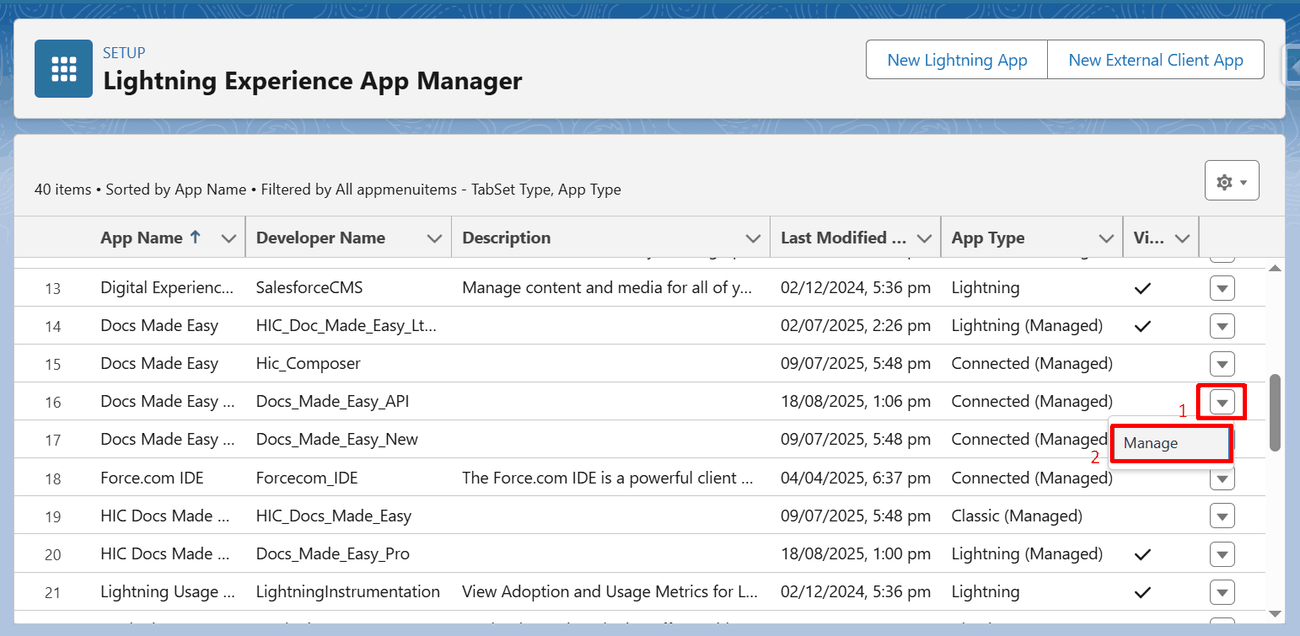Open row actions for Hic_Composer row

[x=1222, y=364]
